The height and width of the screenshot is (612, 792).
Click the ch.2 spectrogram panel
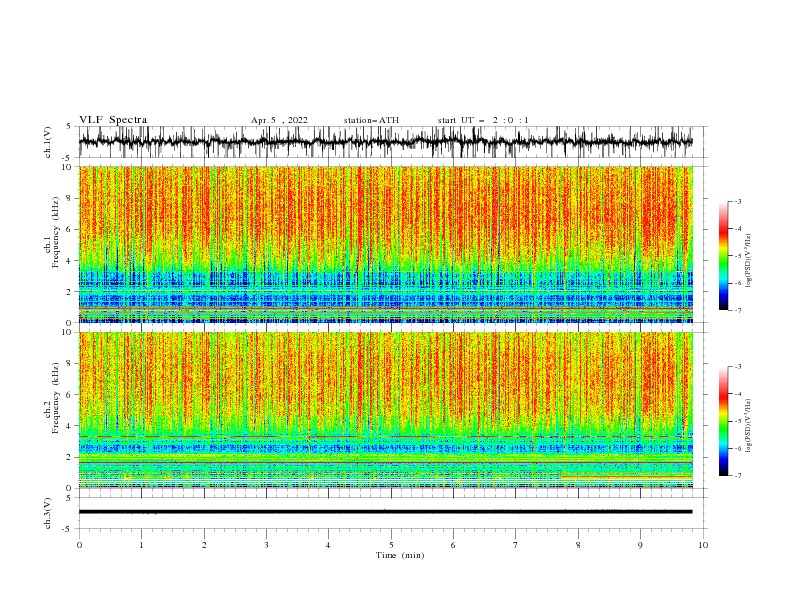pos(385,410)
